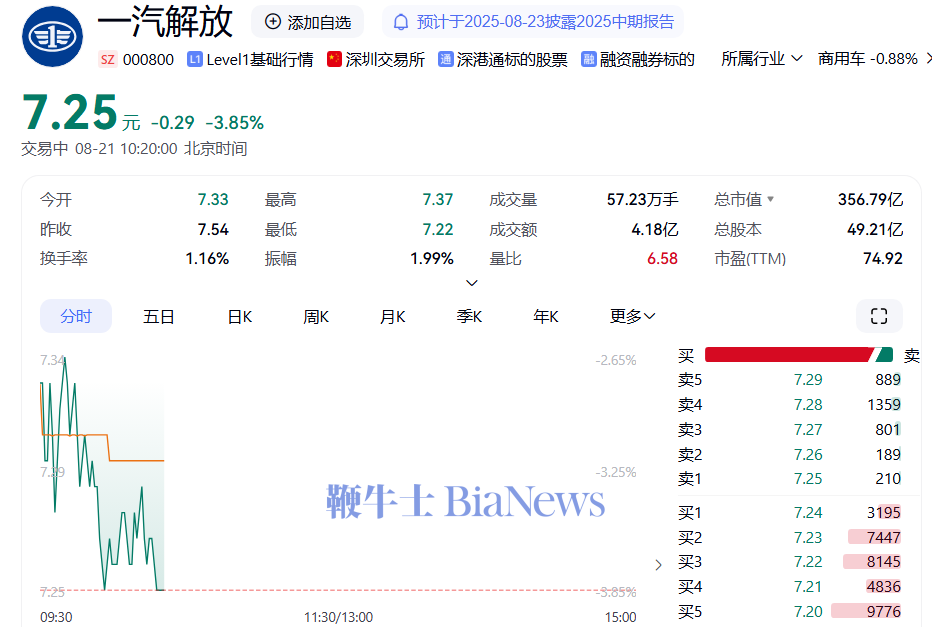
Task: Click the stock code 000800
Action: click(x=148, y=59)
